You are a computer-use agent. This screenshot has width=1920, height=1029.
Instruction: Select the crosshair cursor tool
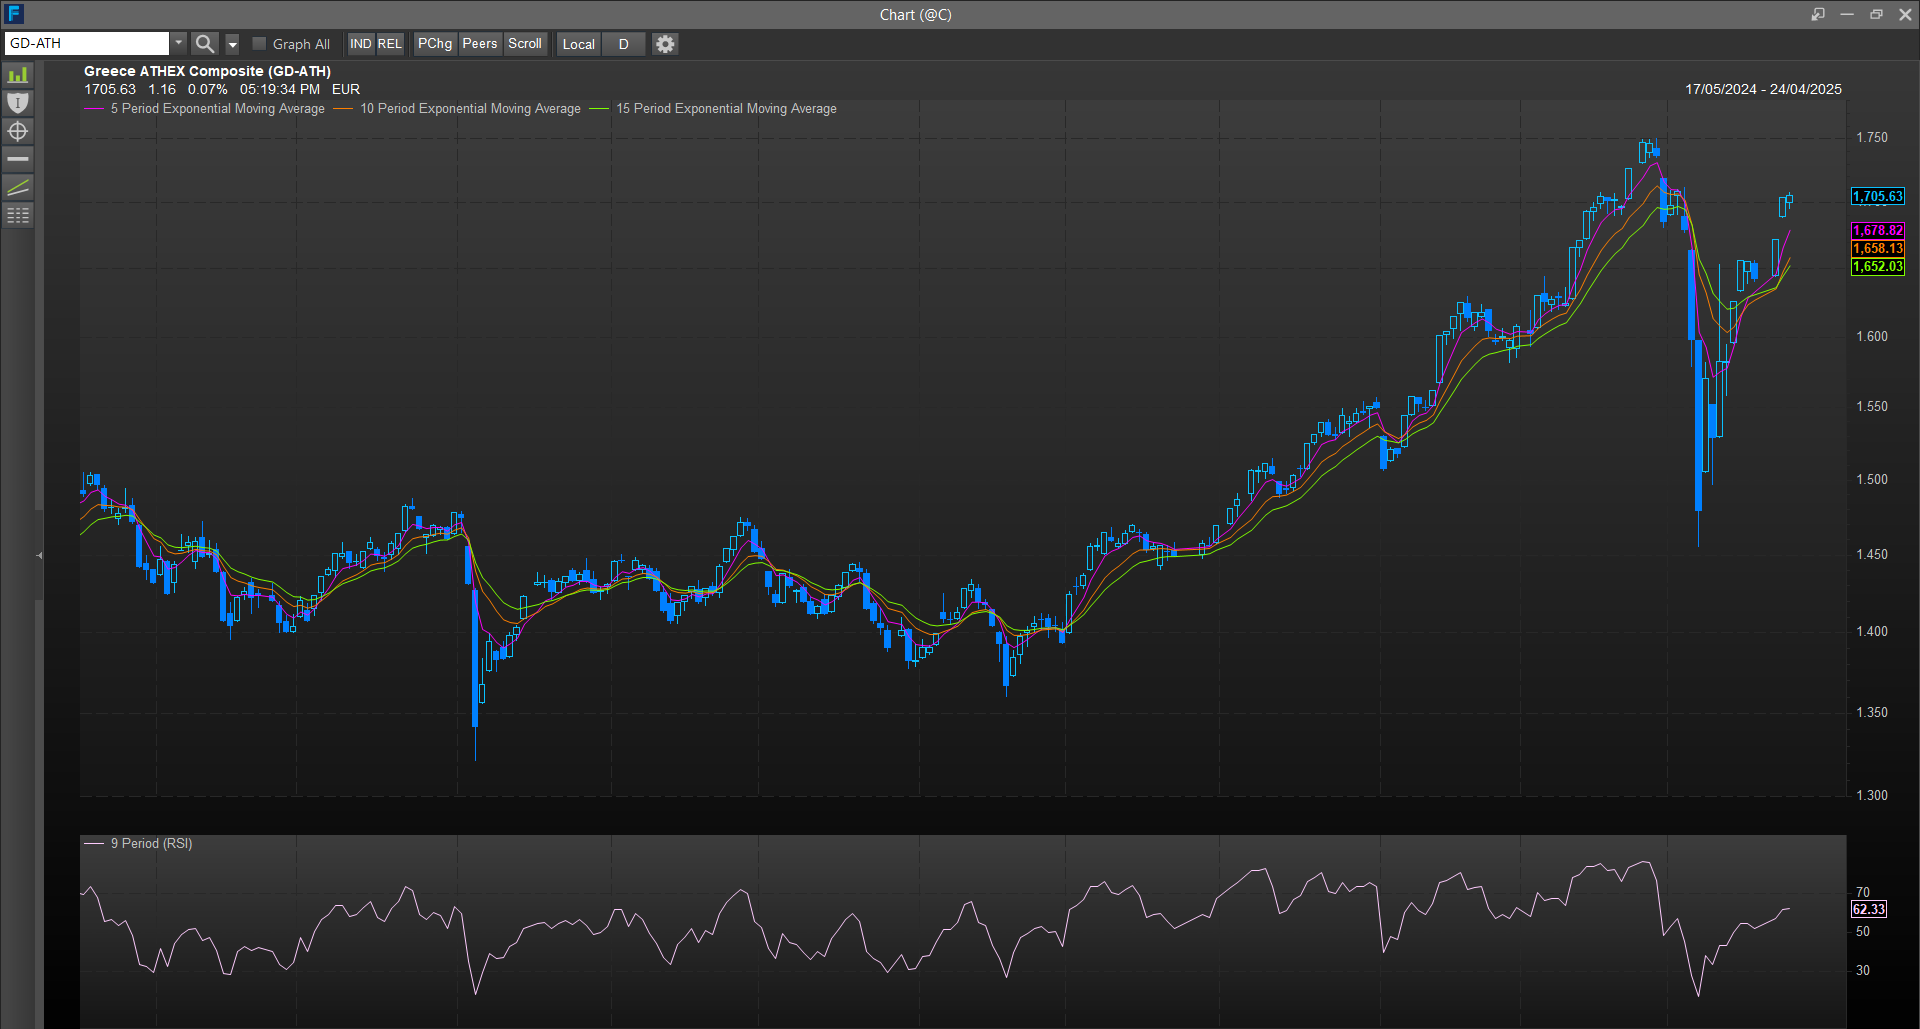pos(18,131)
